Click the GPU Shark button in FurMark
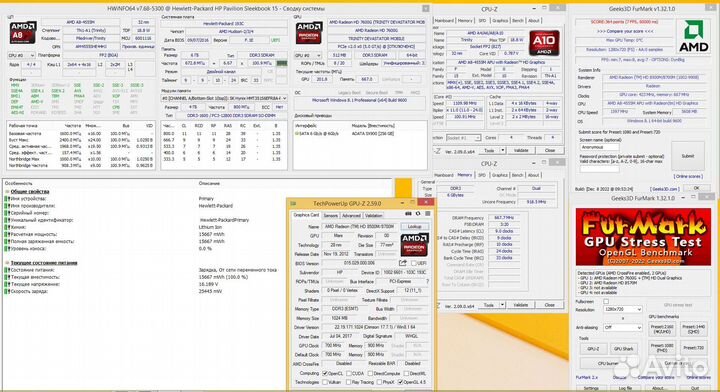 pos(624,349)
